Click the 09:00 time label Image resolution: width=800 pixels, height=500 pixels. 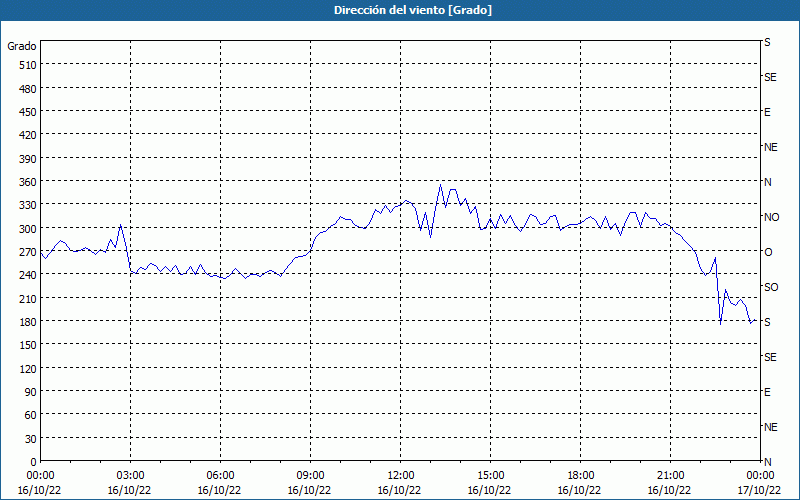(x=310, y=476)
